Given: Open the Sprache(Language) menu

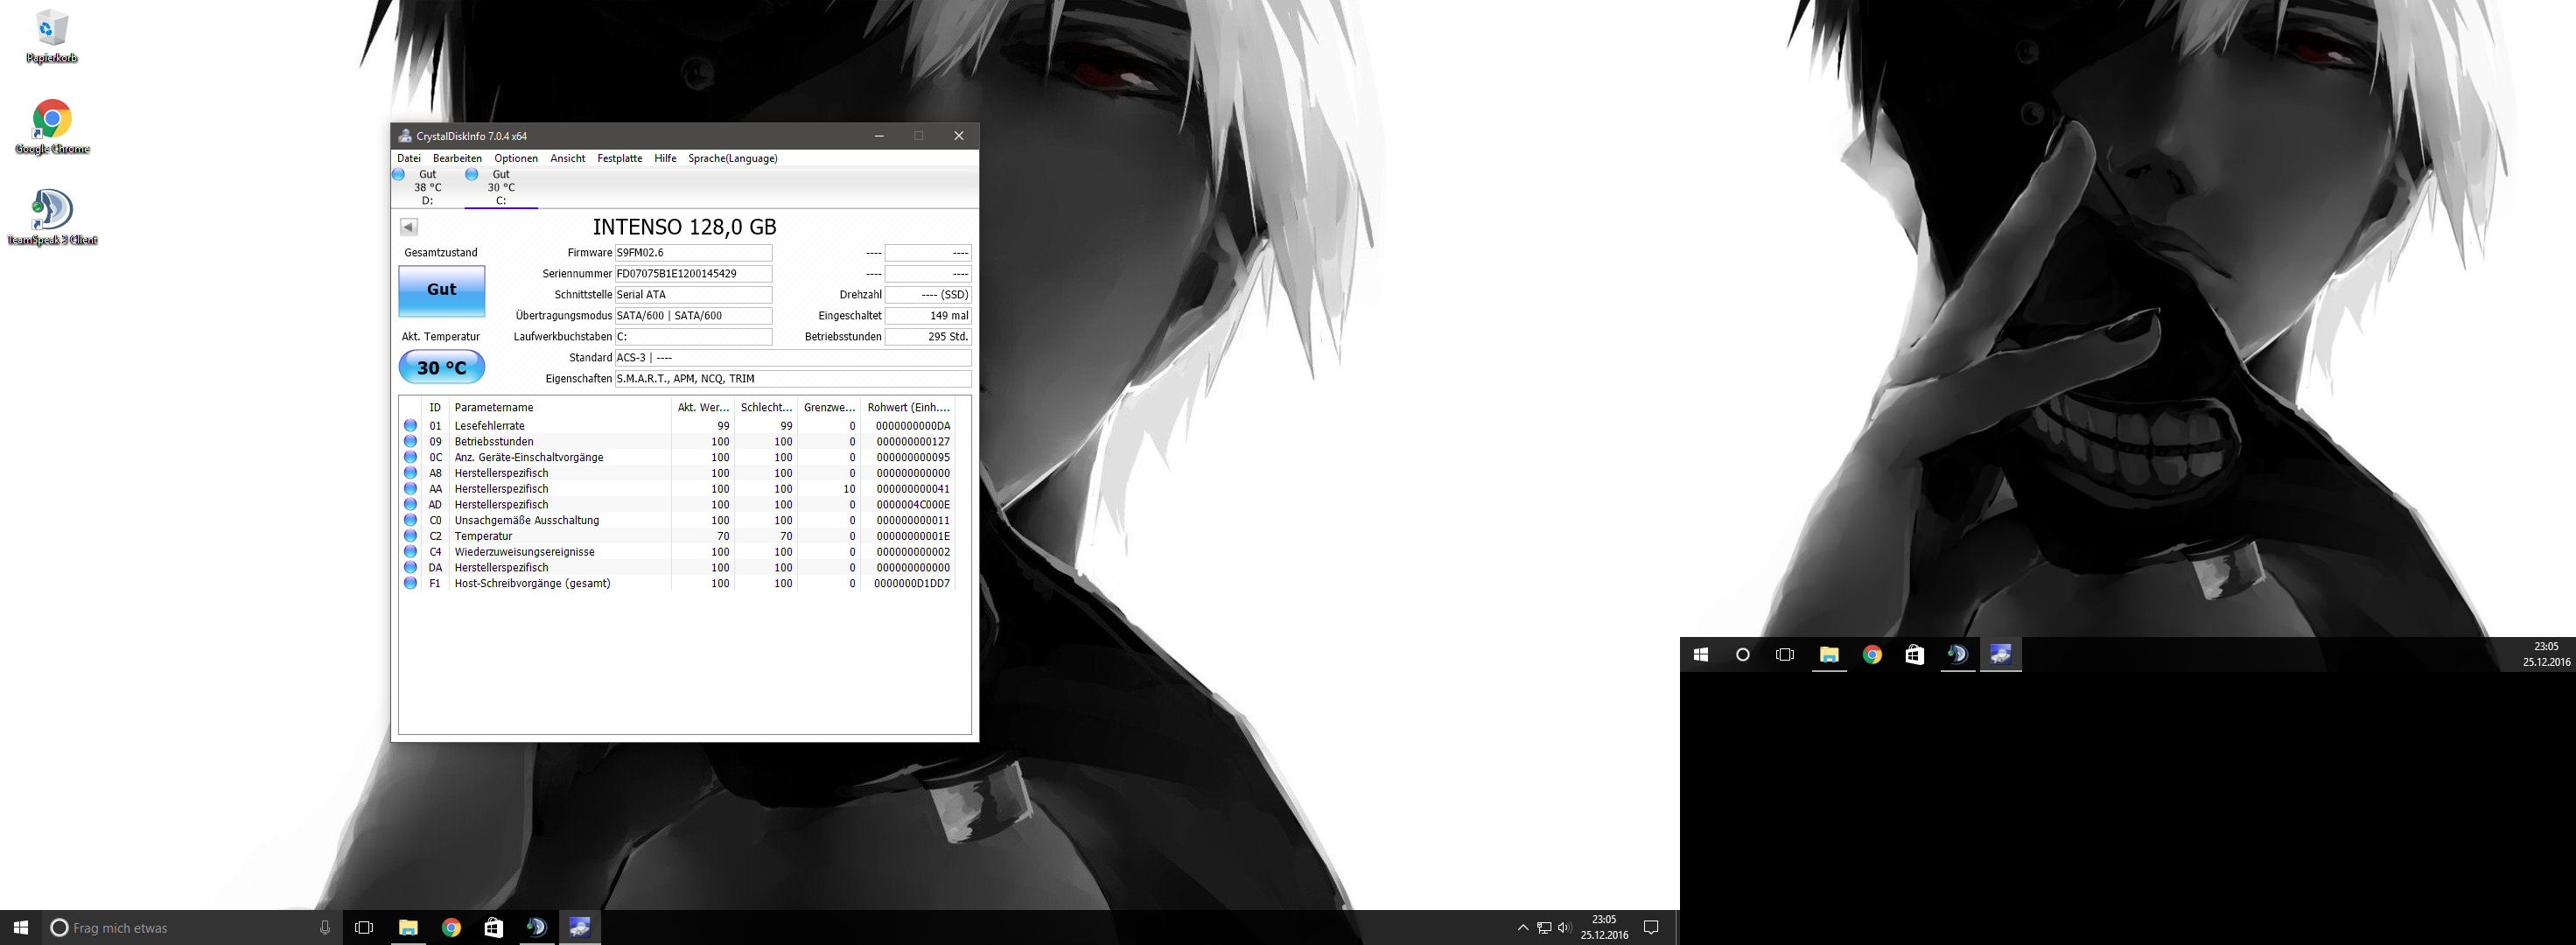Looking at the screenshot, I should pyautogui.click(x=732, y=158).
